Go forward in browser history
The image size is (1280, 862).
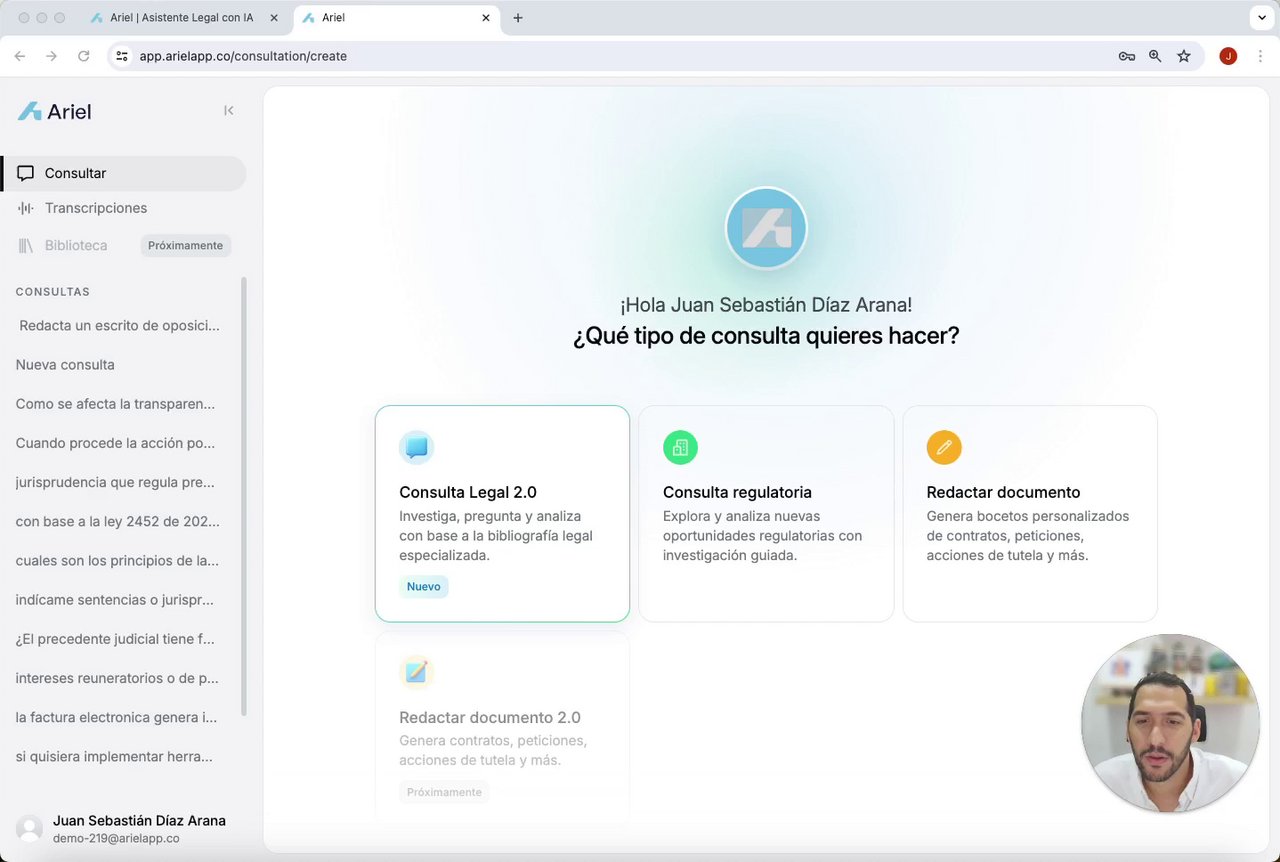click(52, 56)
